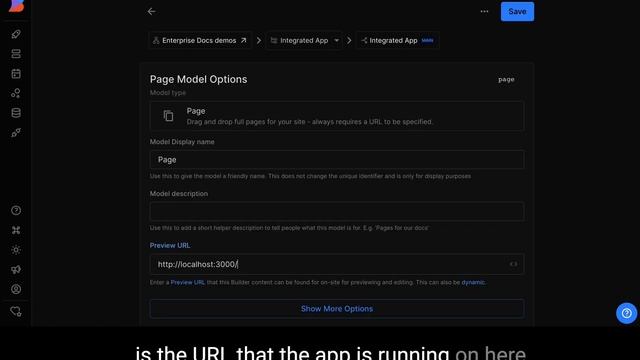Viewport: 640px width, 360px height.
Task: Click the Page Model Options heading
Action: (x=198, y=79)
